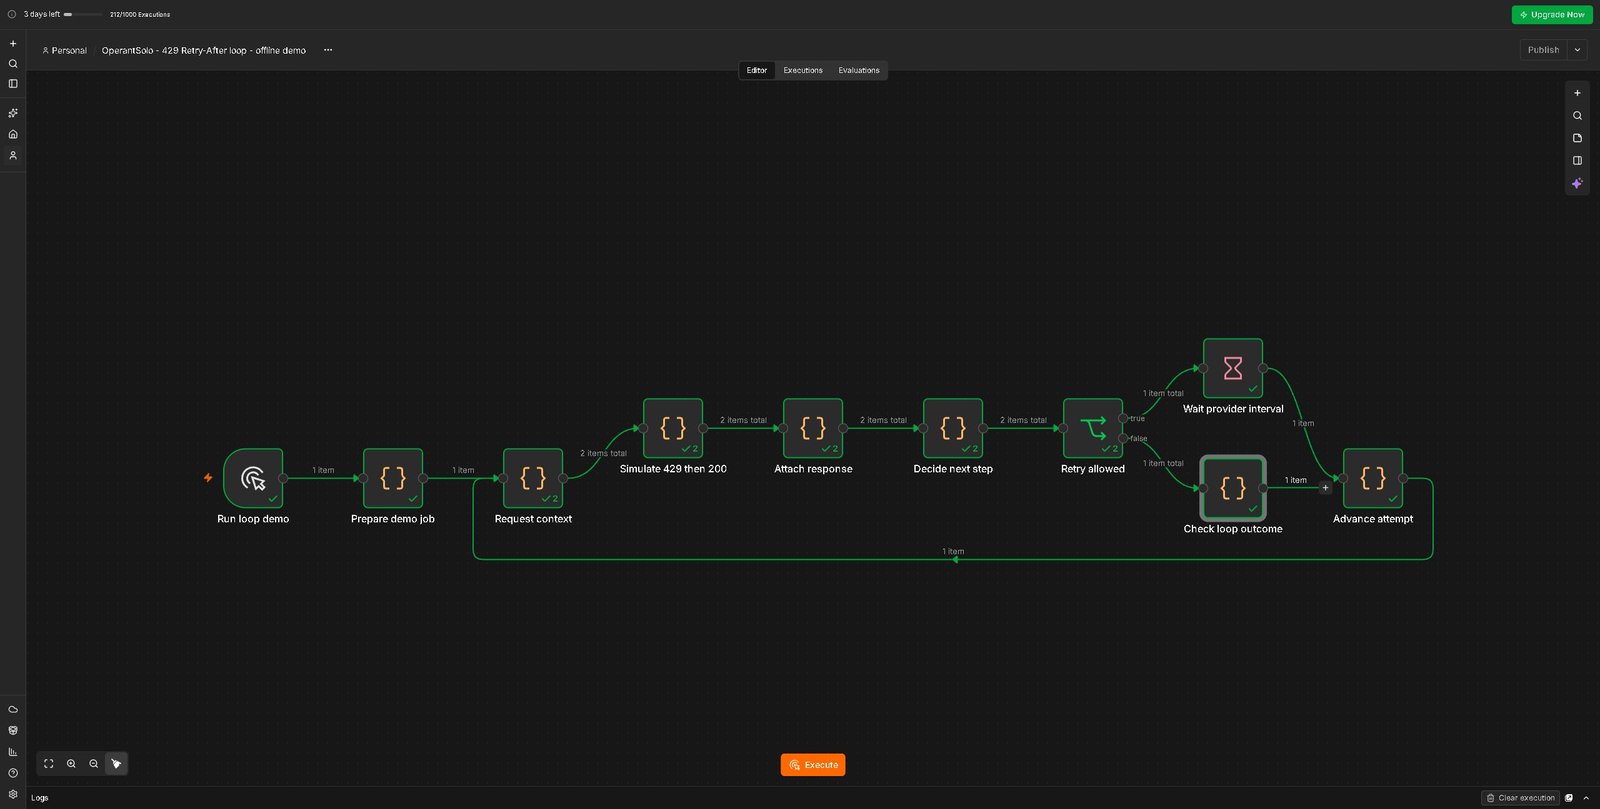
Task: Click the '1 item' label on the loop-back connection
Action: point(953,552)
